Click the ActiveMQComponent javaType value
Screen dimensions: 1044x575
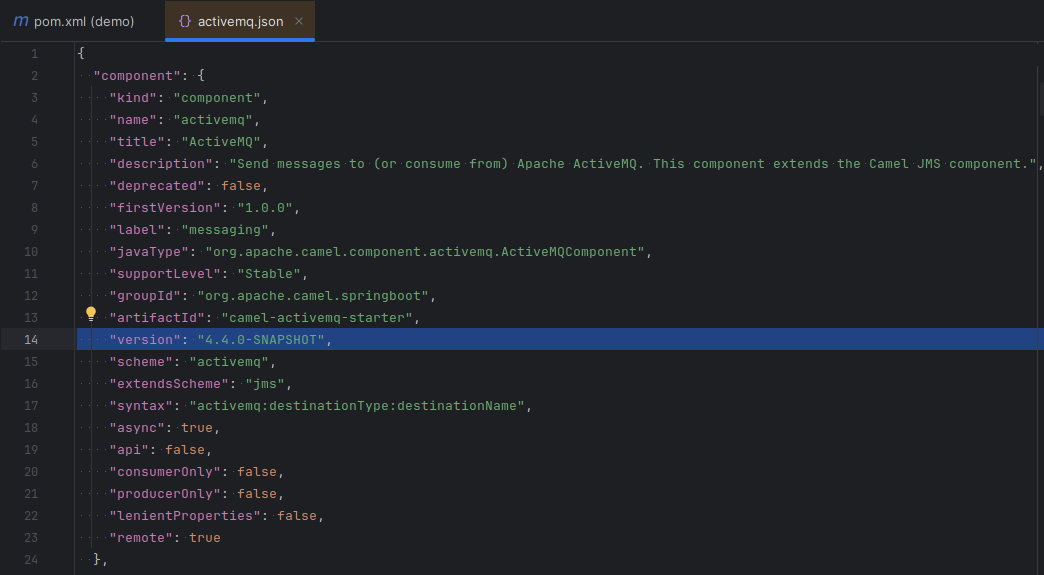tap(427, 251)
